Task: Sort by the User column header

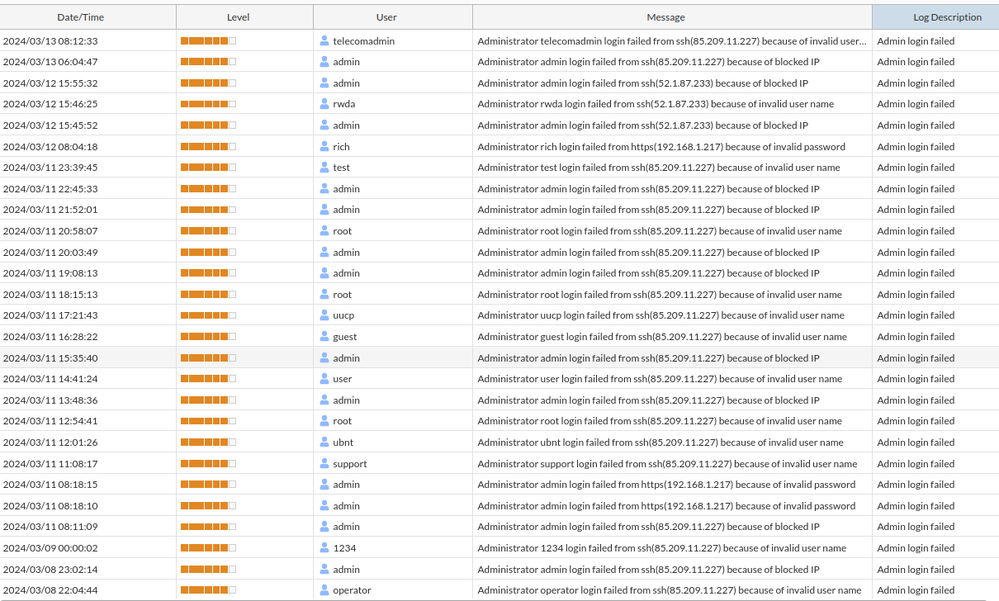Action: tap(386, 17)
